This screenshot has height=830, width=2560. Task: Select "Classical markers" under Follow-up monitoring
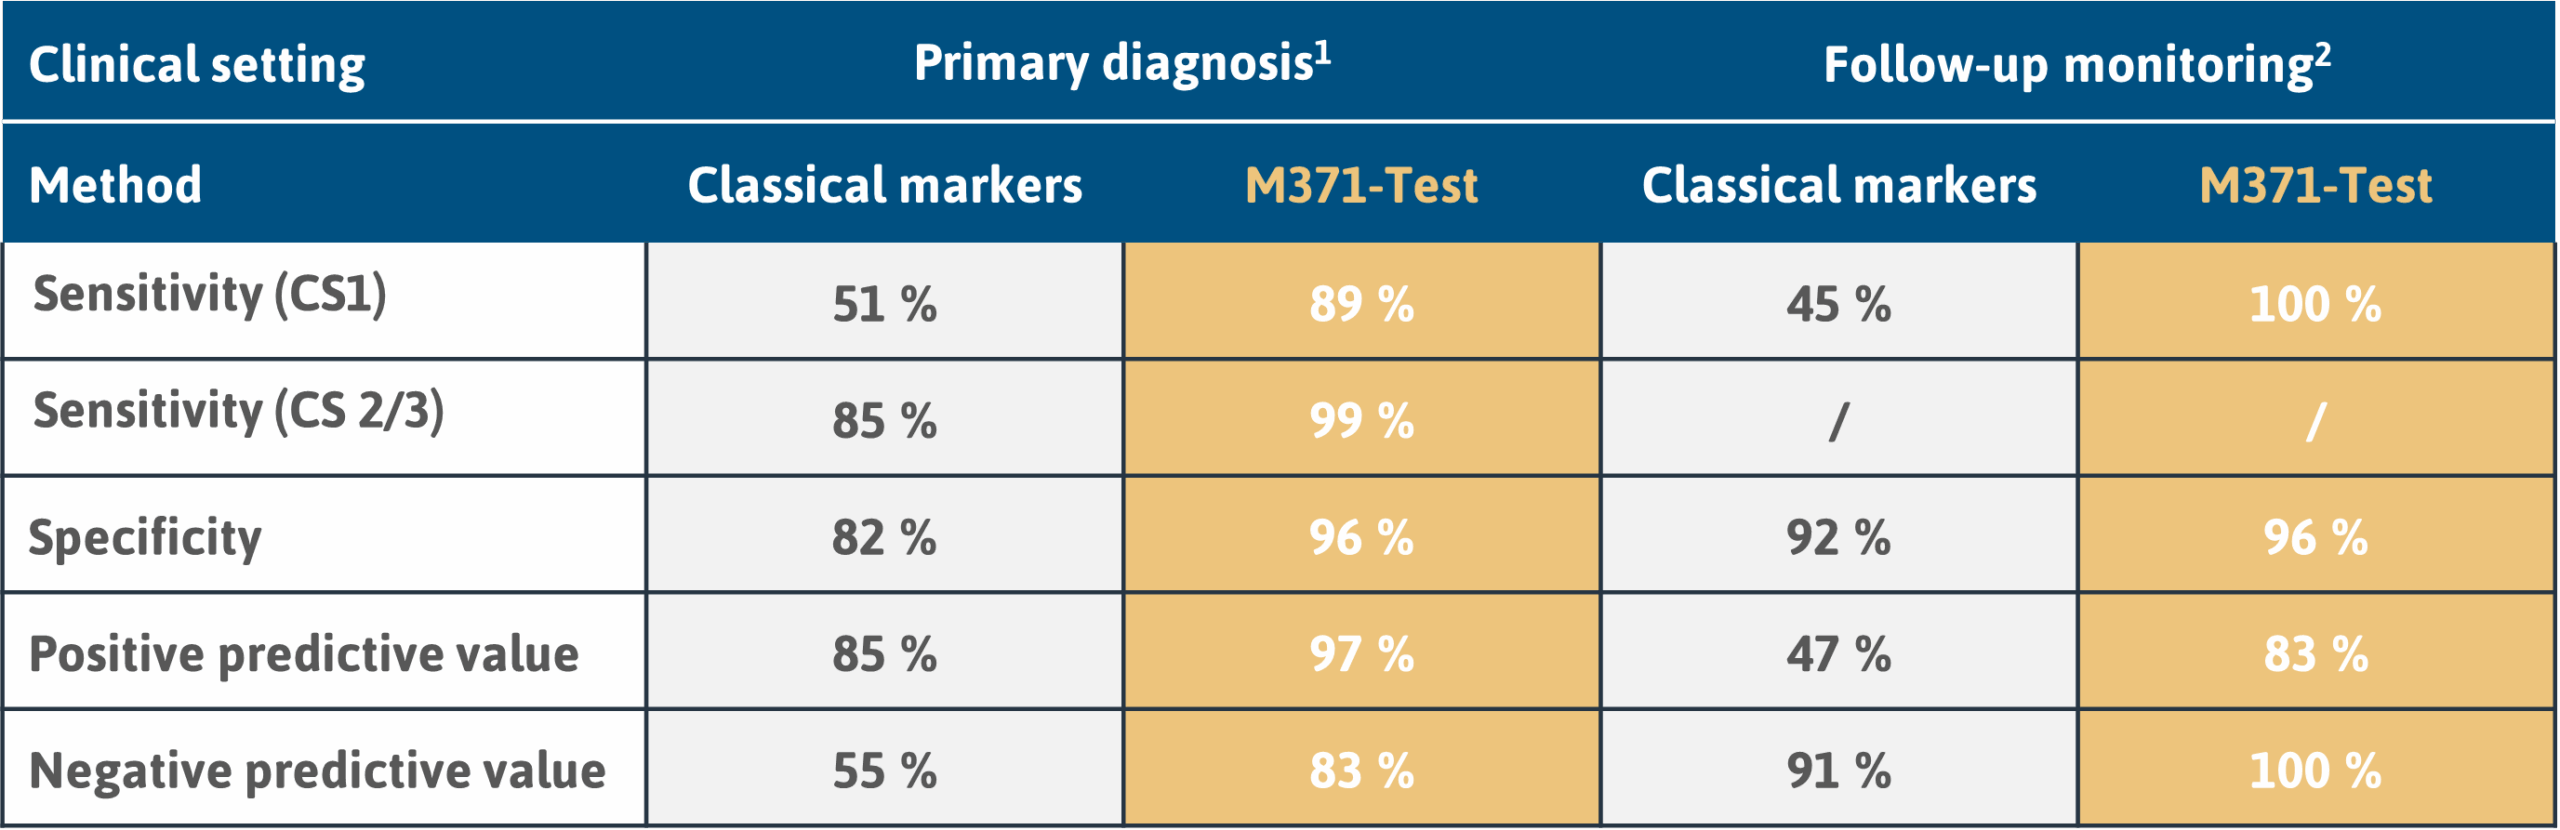[x=1839, y=185]
